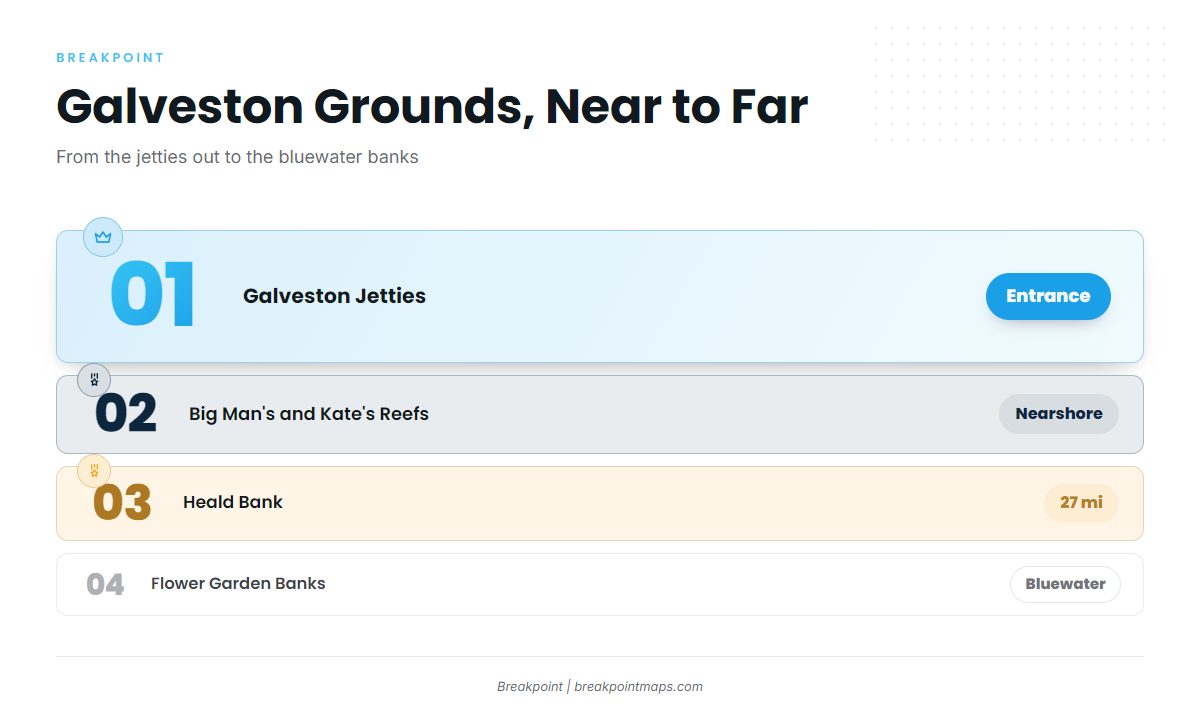Screen dimensions: 1200x721
Task: Click the blue BREAKPOINT label above the heading
Action: [110, 58]
